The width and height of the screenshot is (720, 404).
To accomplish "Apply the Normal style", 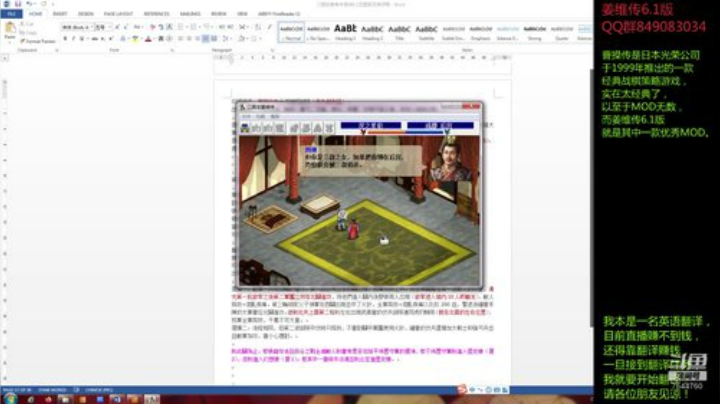I will [291, 32].
